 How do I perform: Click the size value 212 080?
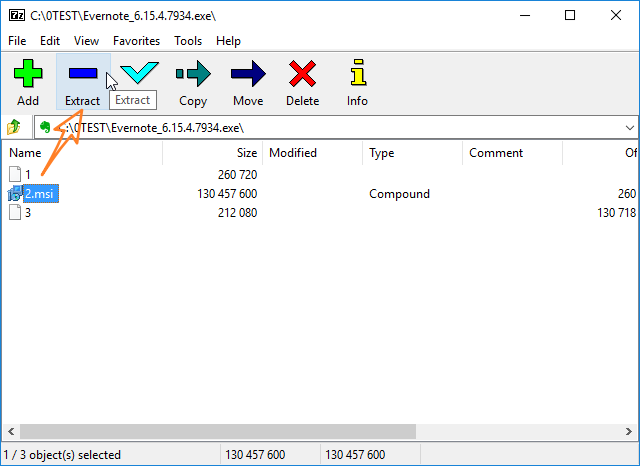(x=237, y=213)
